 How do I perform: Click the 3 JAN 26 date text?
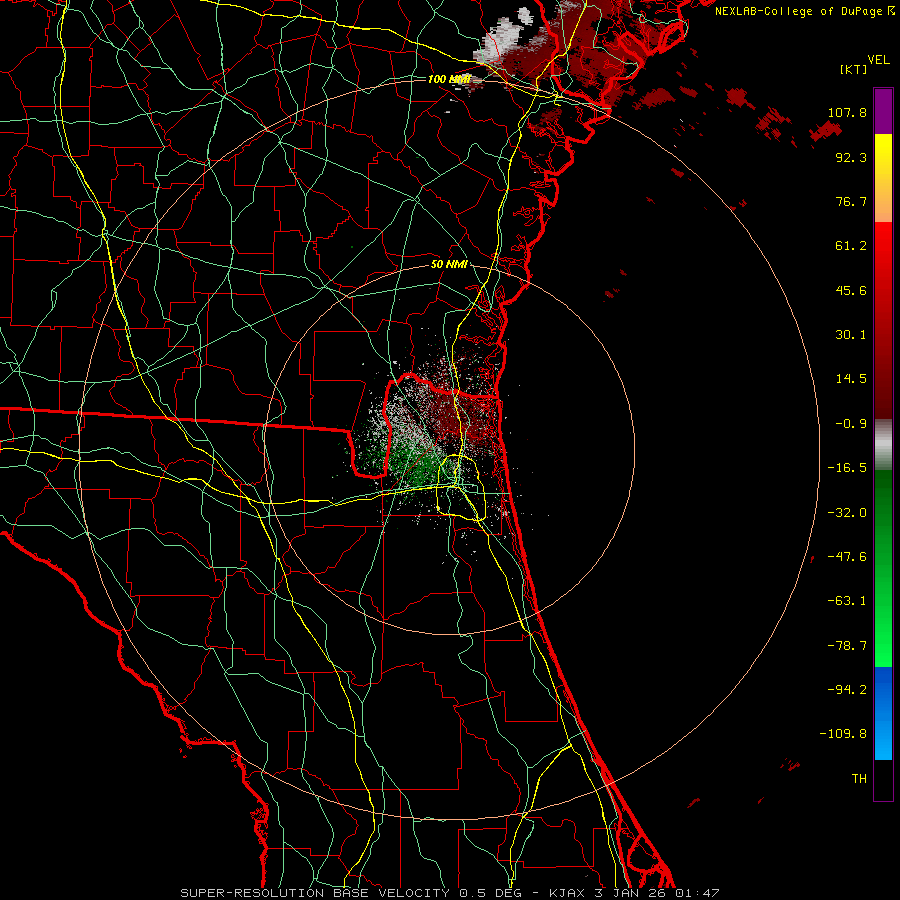click(630, 893)
